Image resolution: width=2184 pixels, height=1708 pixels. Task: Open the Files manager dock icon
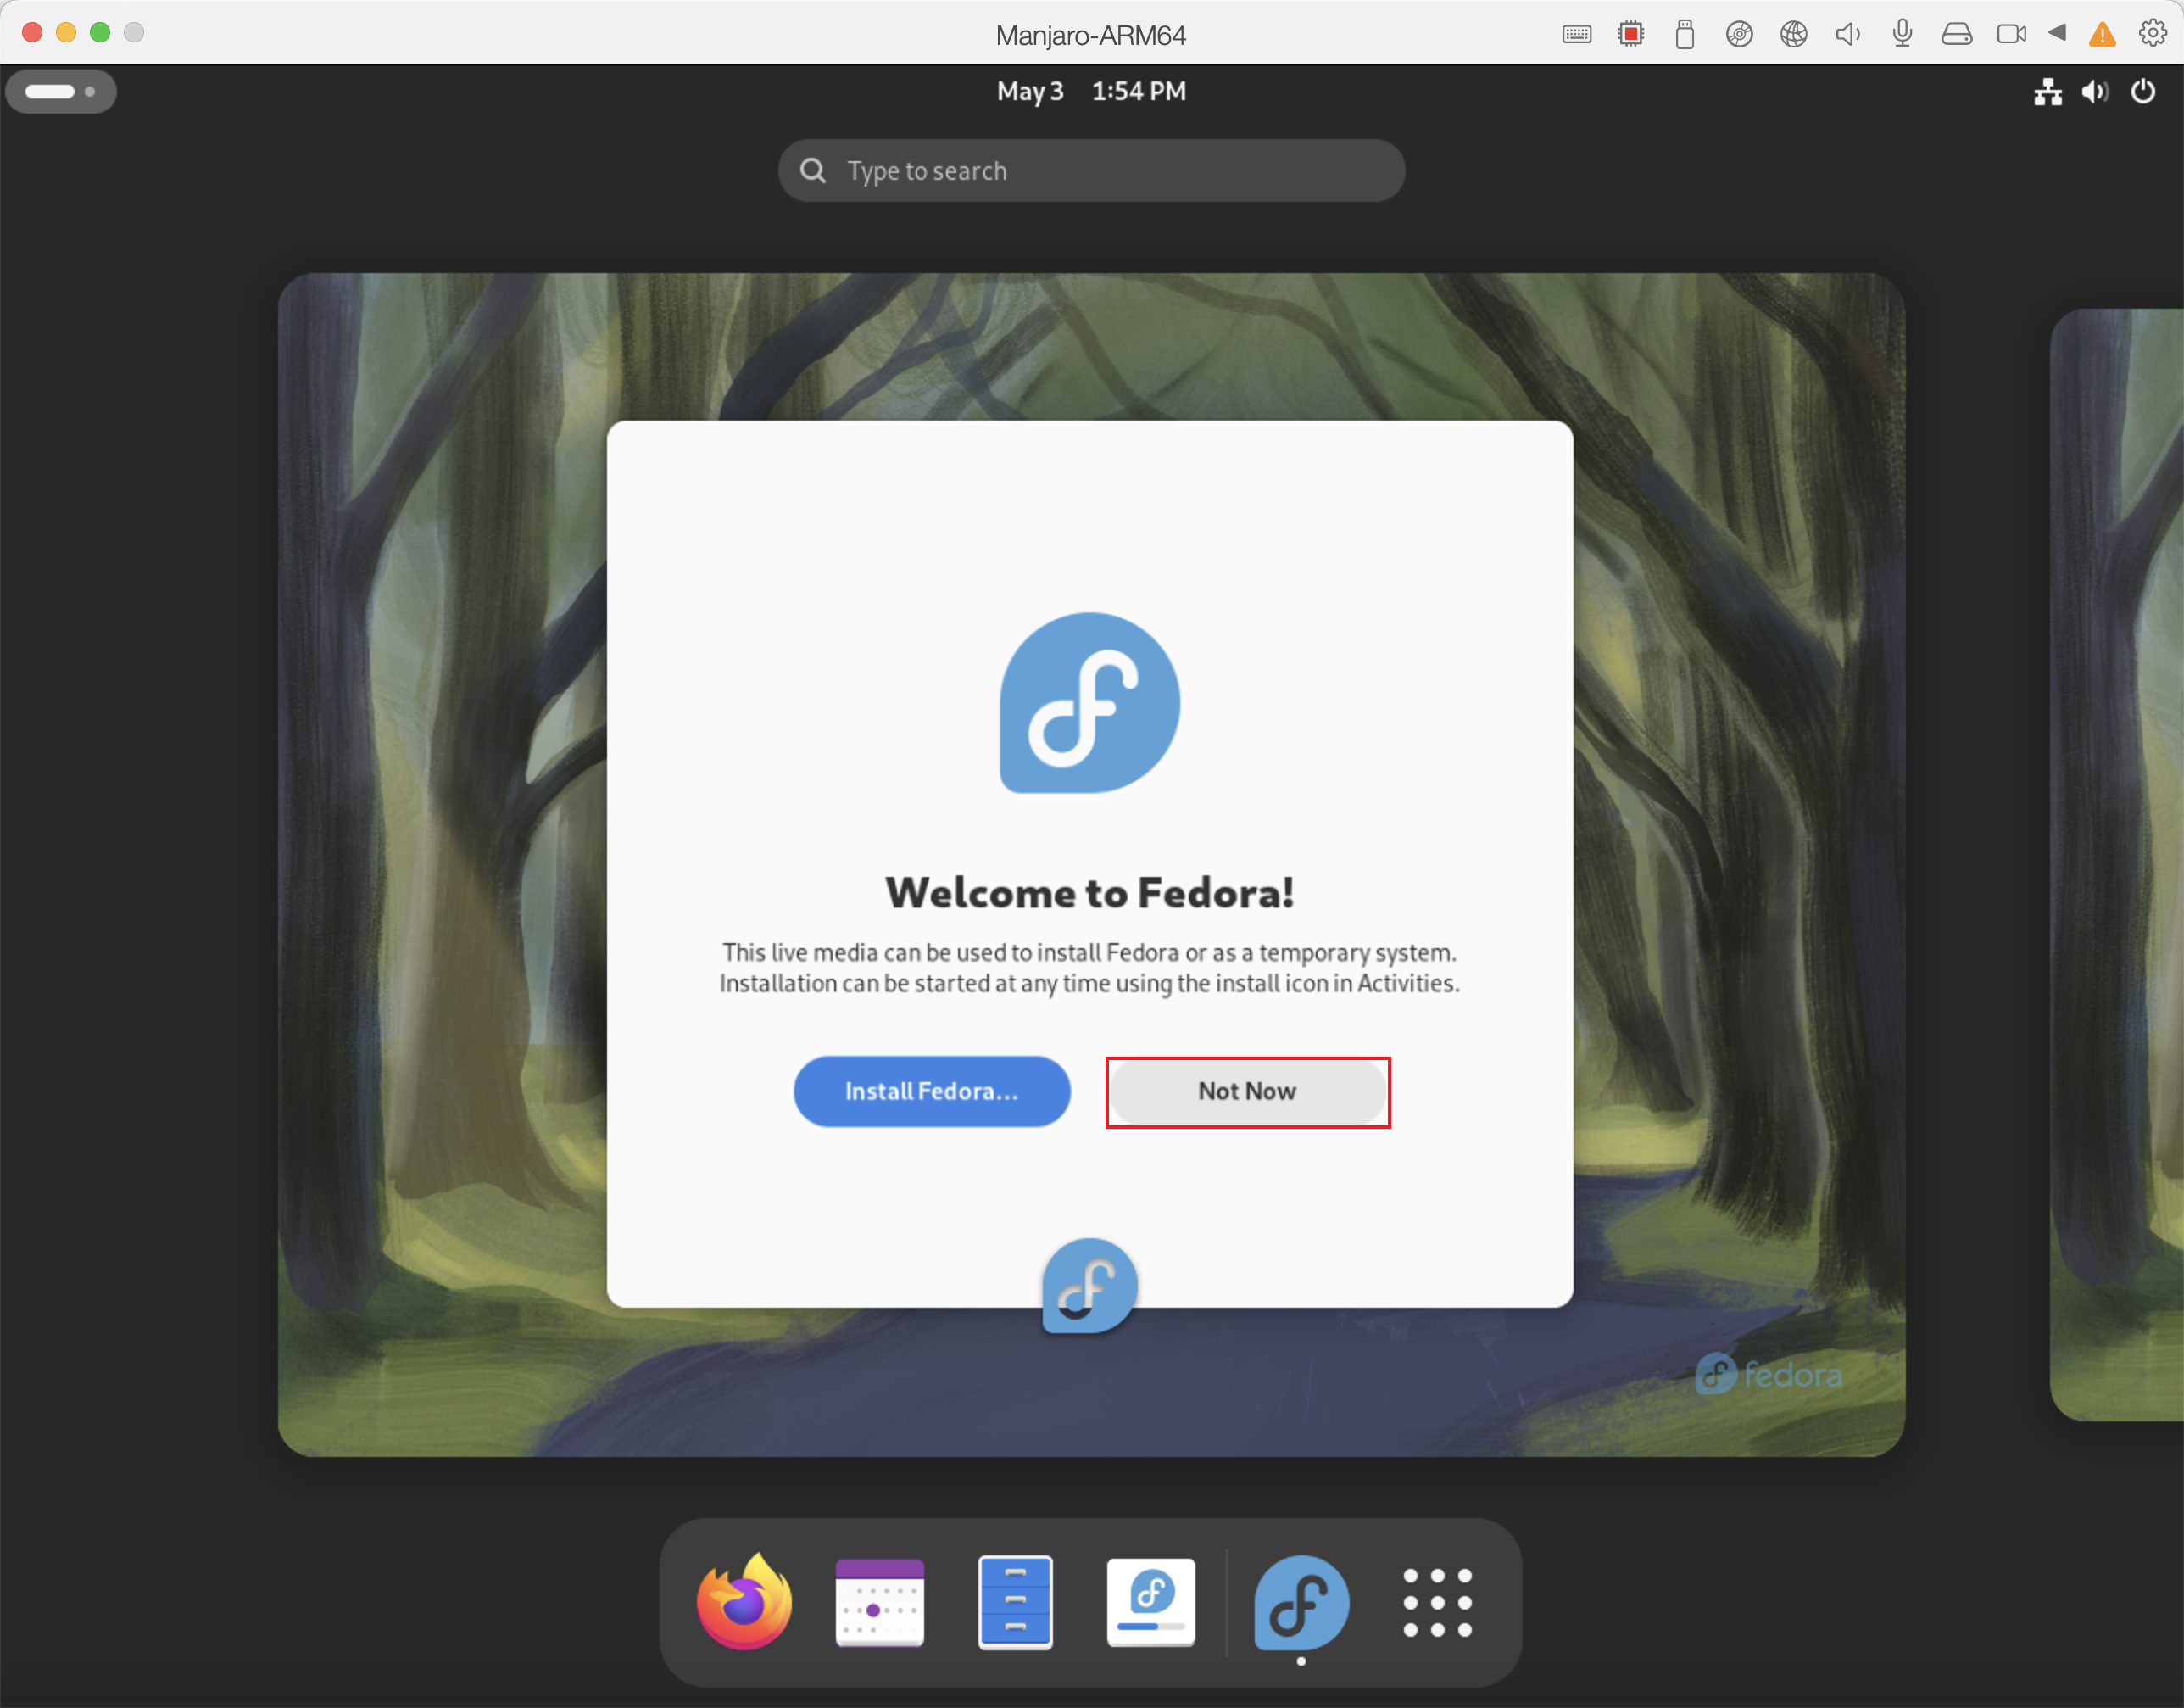(x=1015, y=1602)
